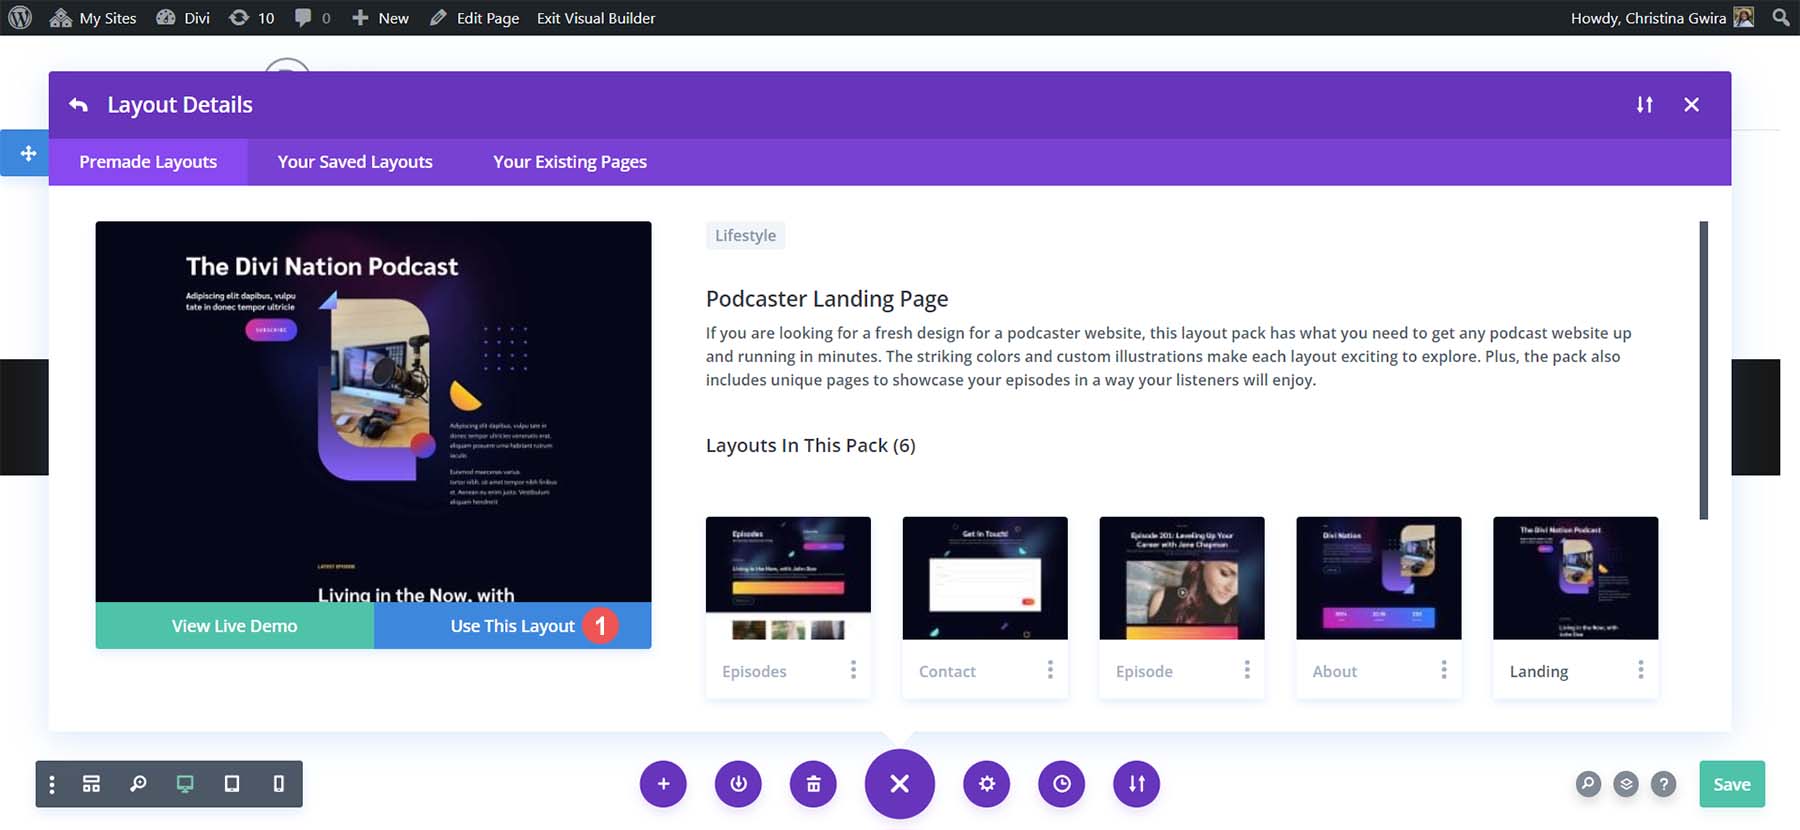Screen dimensions: 1800x830
Task: Enable desktop view mode
Action: (x=185, y=784)
